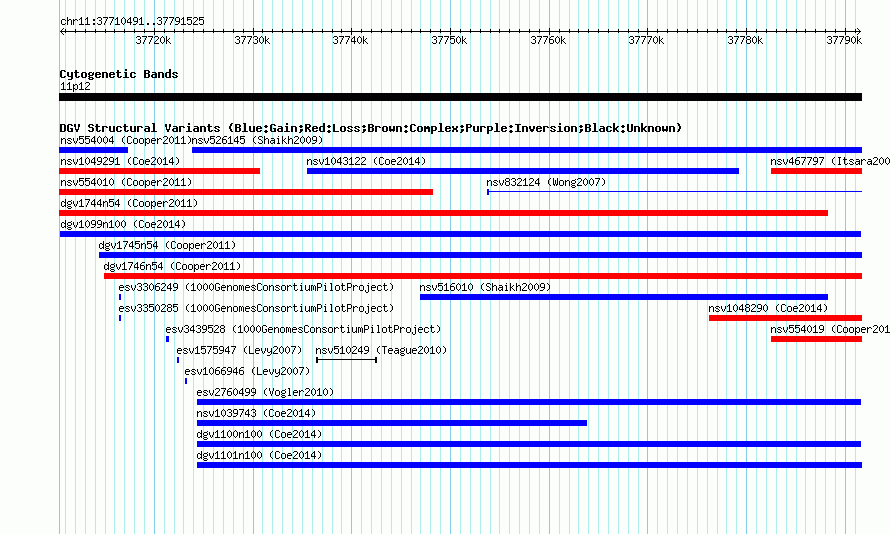Click the 37740k ruler tick label
Image resolution: width=890 pixels, height=534 pixels.
[350, 40]
